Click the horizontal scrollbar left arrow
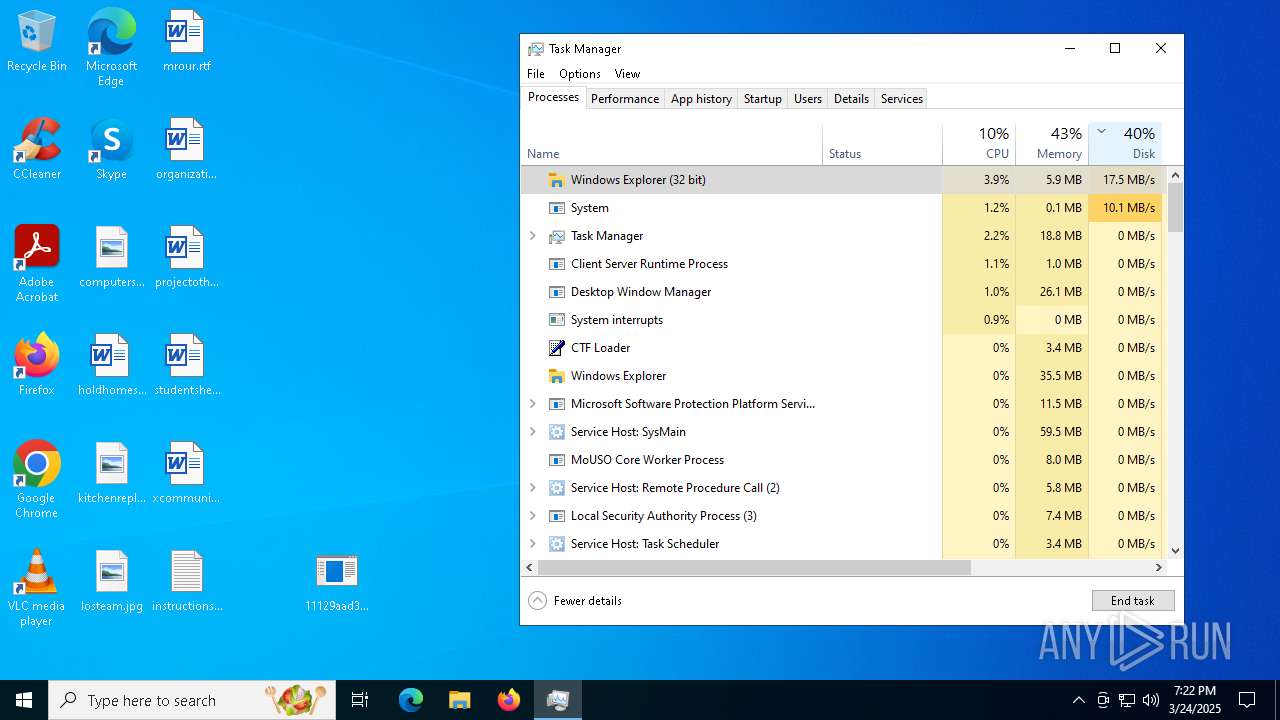Image resolution: width=1280 pixels, height=720 pixels. point(530,567)
